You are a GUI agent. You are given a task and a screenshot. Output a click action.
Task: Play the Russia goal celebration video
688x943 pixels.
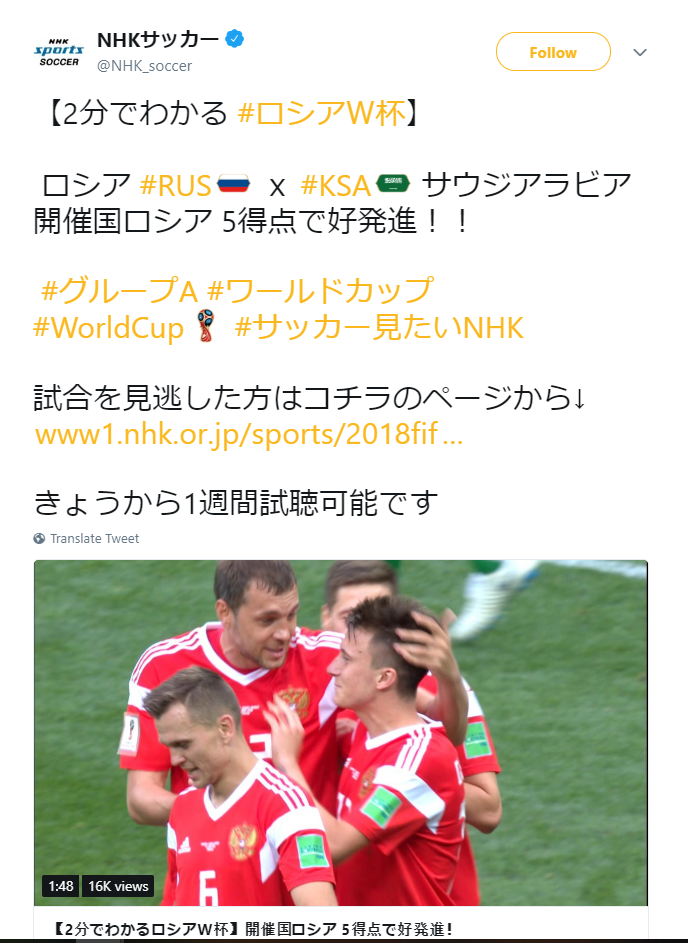point(340,733)
